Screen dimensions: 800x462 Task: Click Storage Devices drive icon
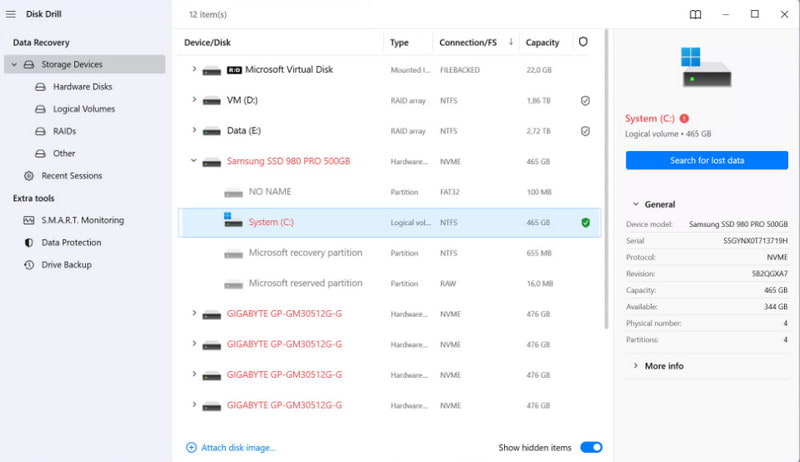[x=29, y=64]
